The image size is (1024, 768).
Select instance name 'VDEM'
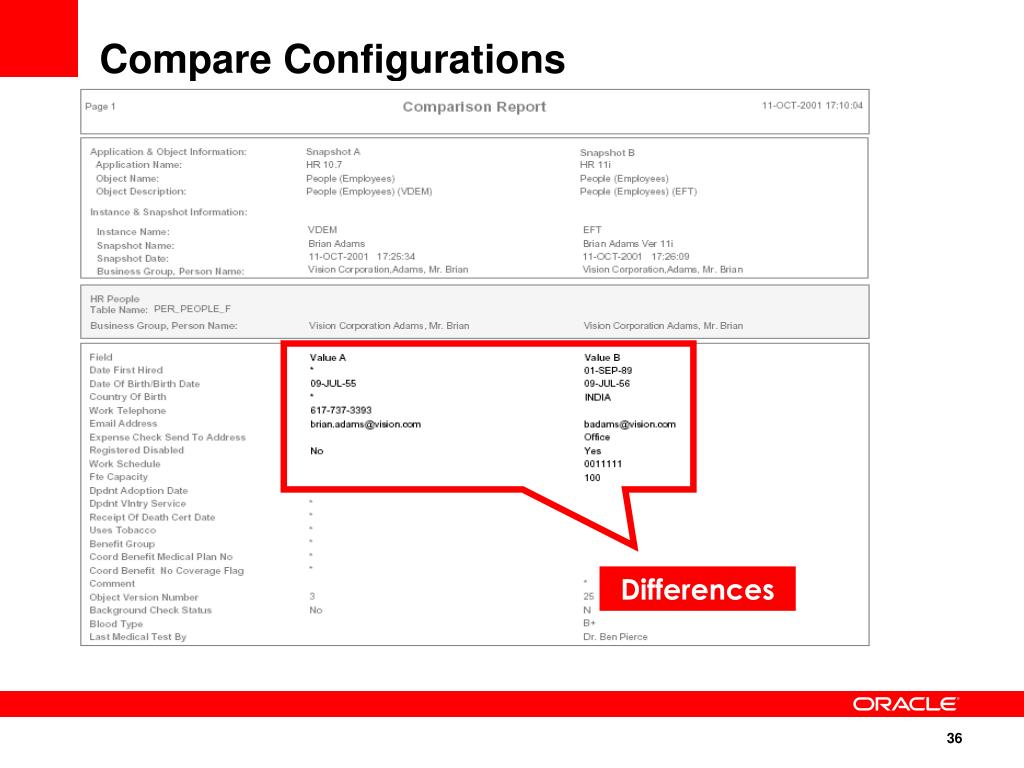(323, 230)
